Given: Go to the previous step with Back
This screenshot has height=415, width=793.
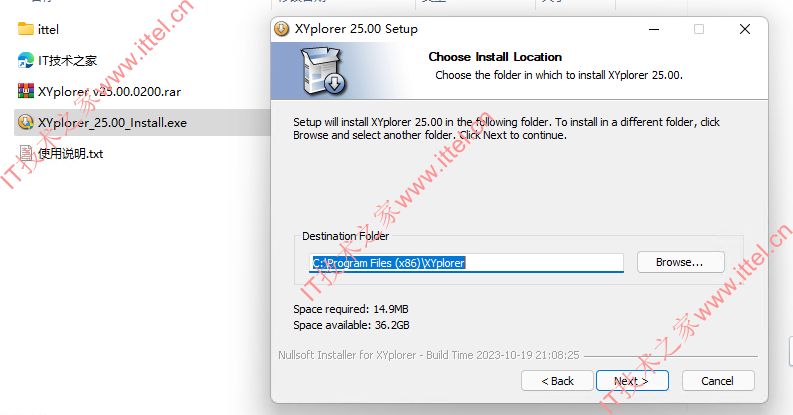Looking at the screenshot, I should tap(557, 381).
